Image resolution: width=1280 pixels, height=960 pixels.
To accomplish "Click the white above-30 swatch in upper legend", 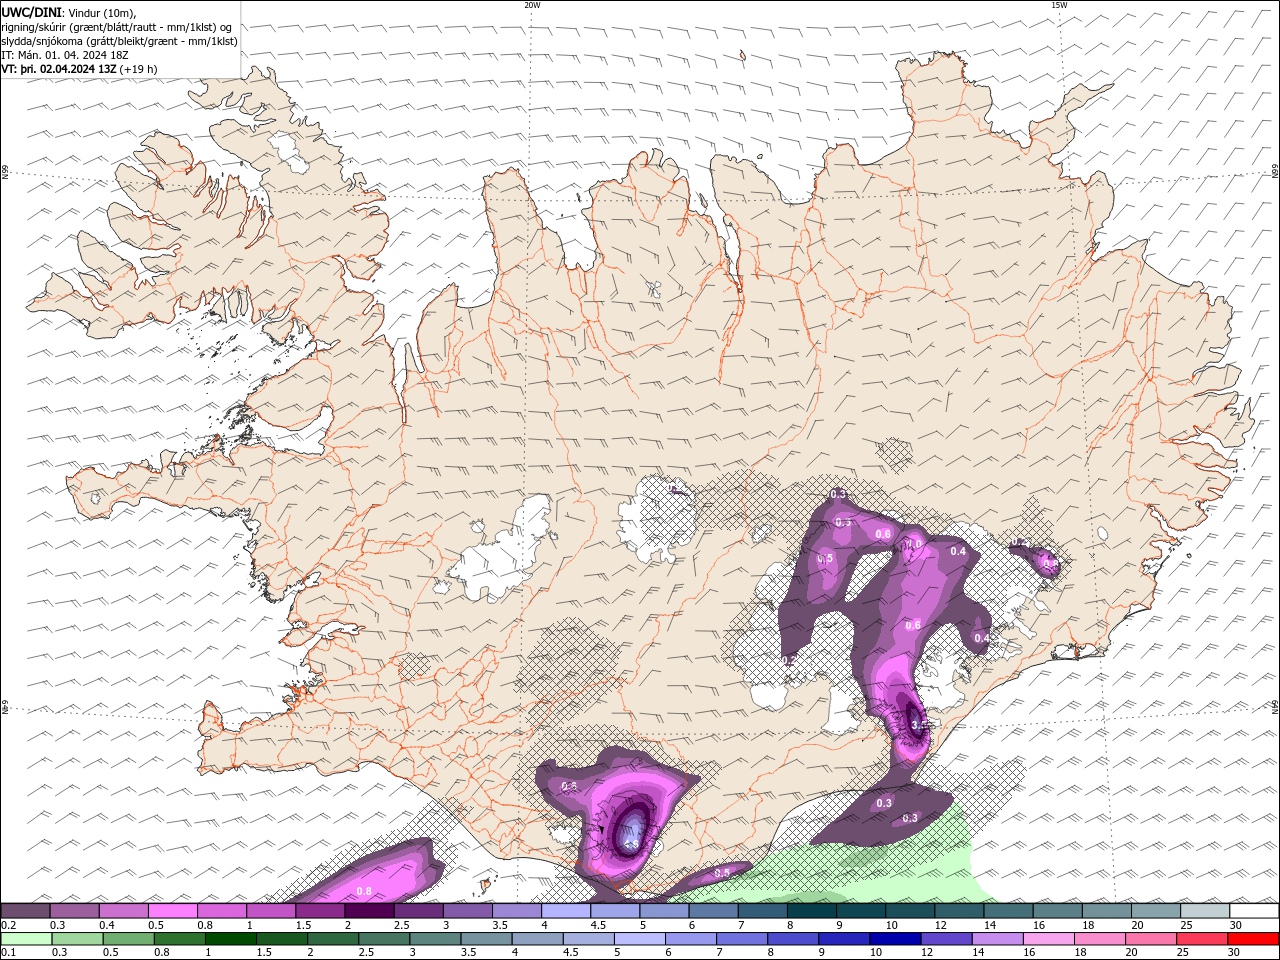I will (1253, 911).
